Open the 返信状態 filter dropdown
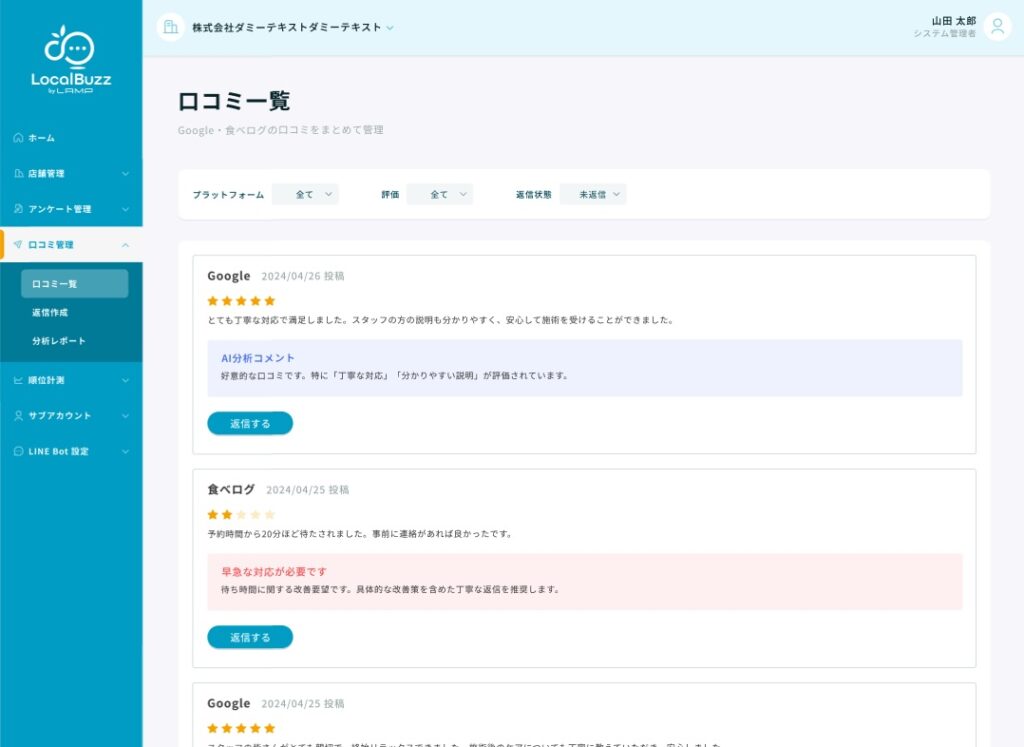 coord(593,195)
